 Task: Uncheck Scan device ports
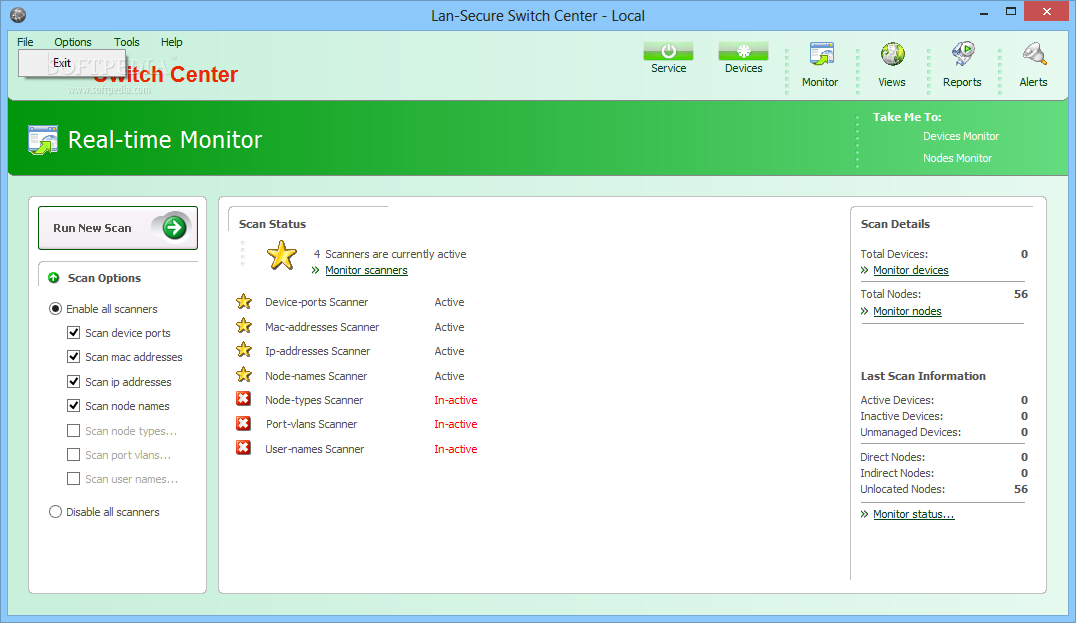[73, 333]
